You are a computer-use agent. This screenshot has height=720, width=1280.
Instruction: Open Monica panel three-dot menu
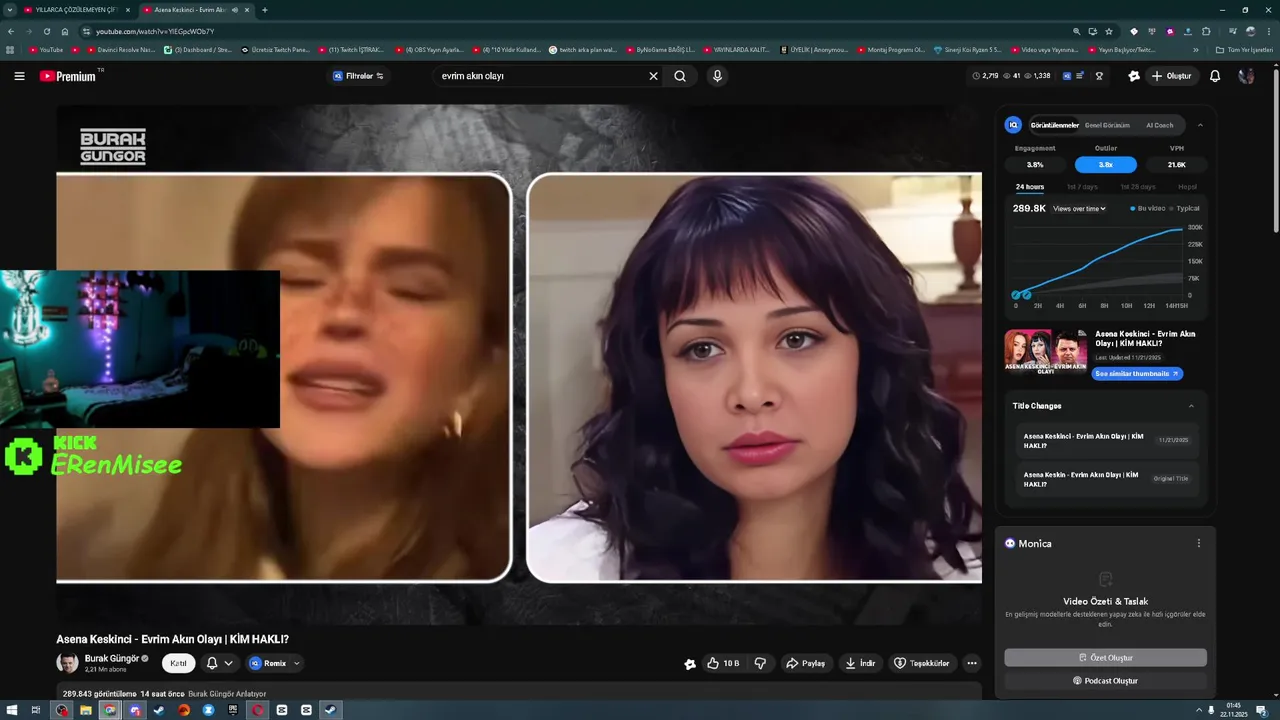click(x=1199, y=543)
